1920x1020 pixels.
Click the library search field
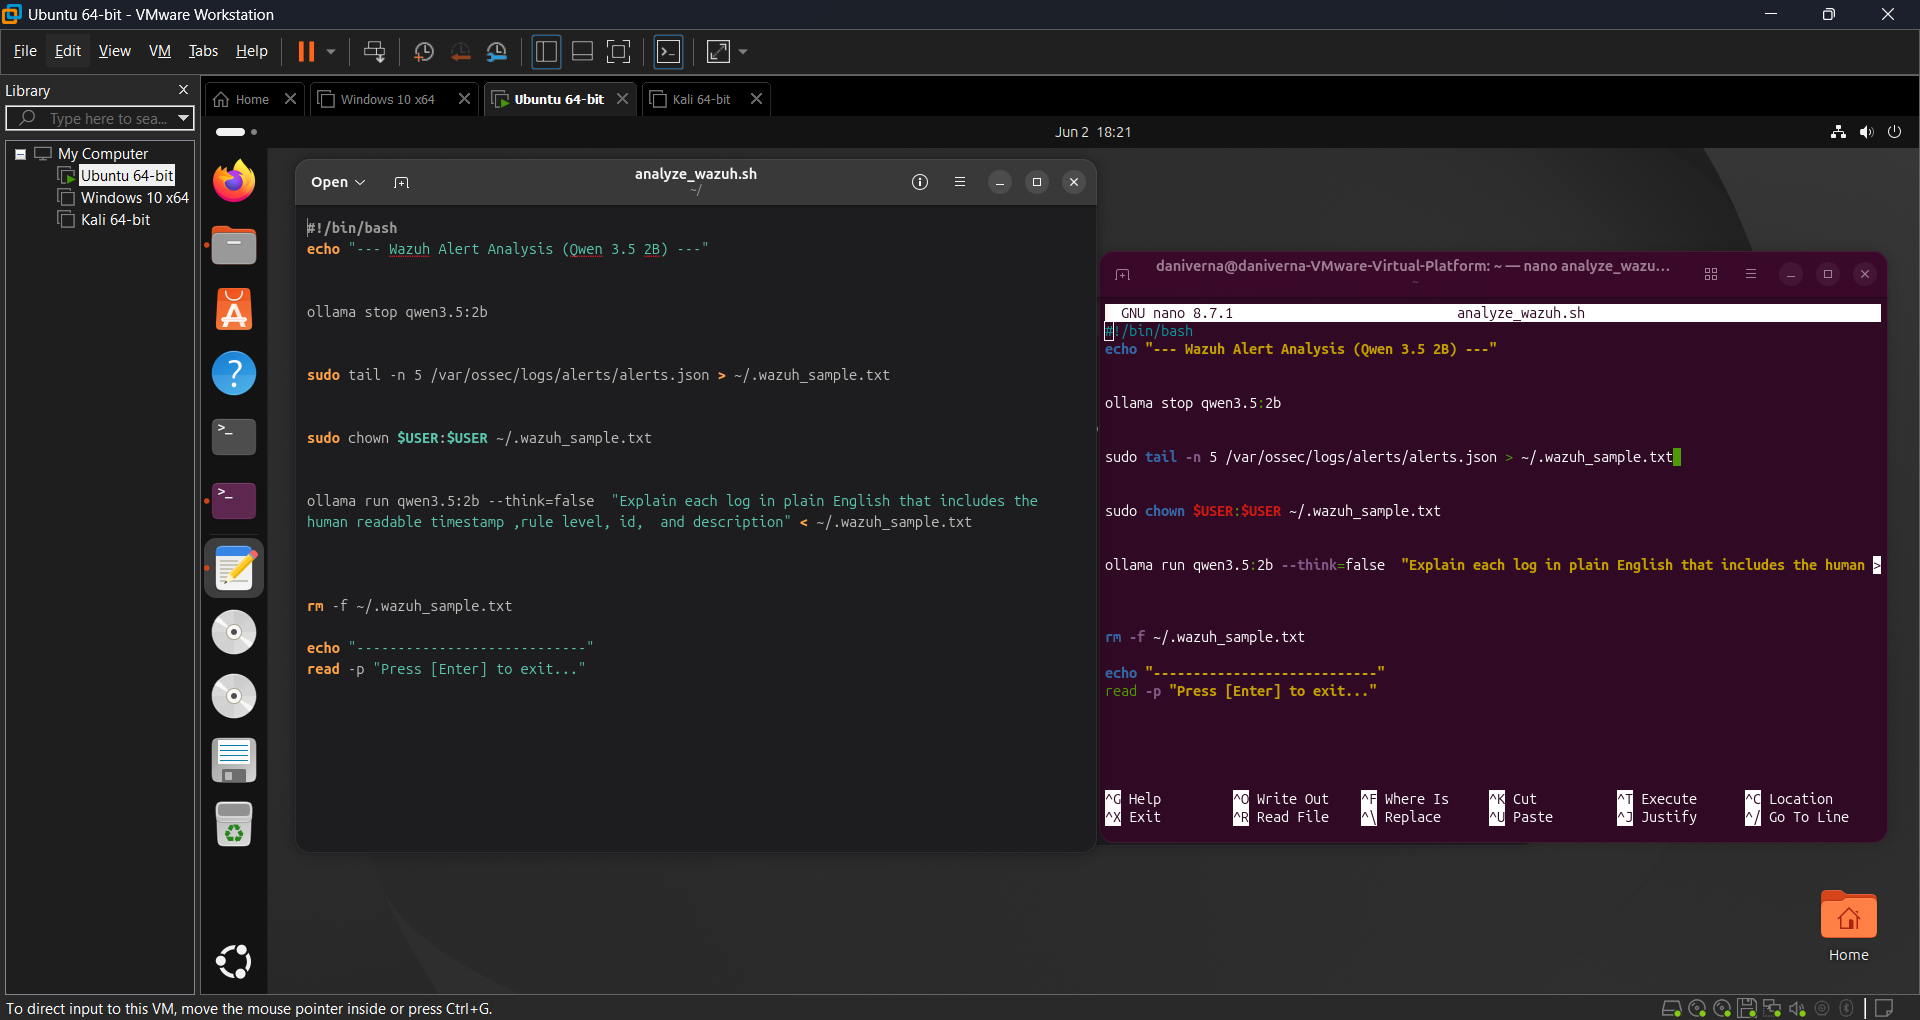click(x=100, y=118)
